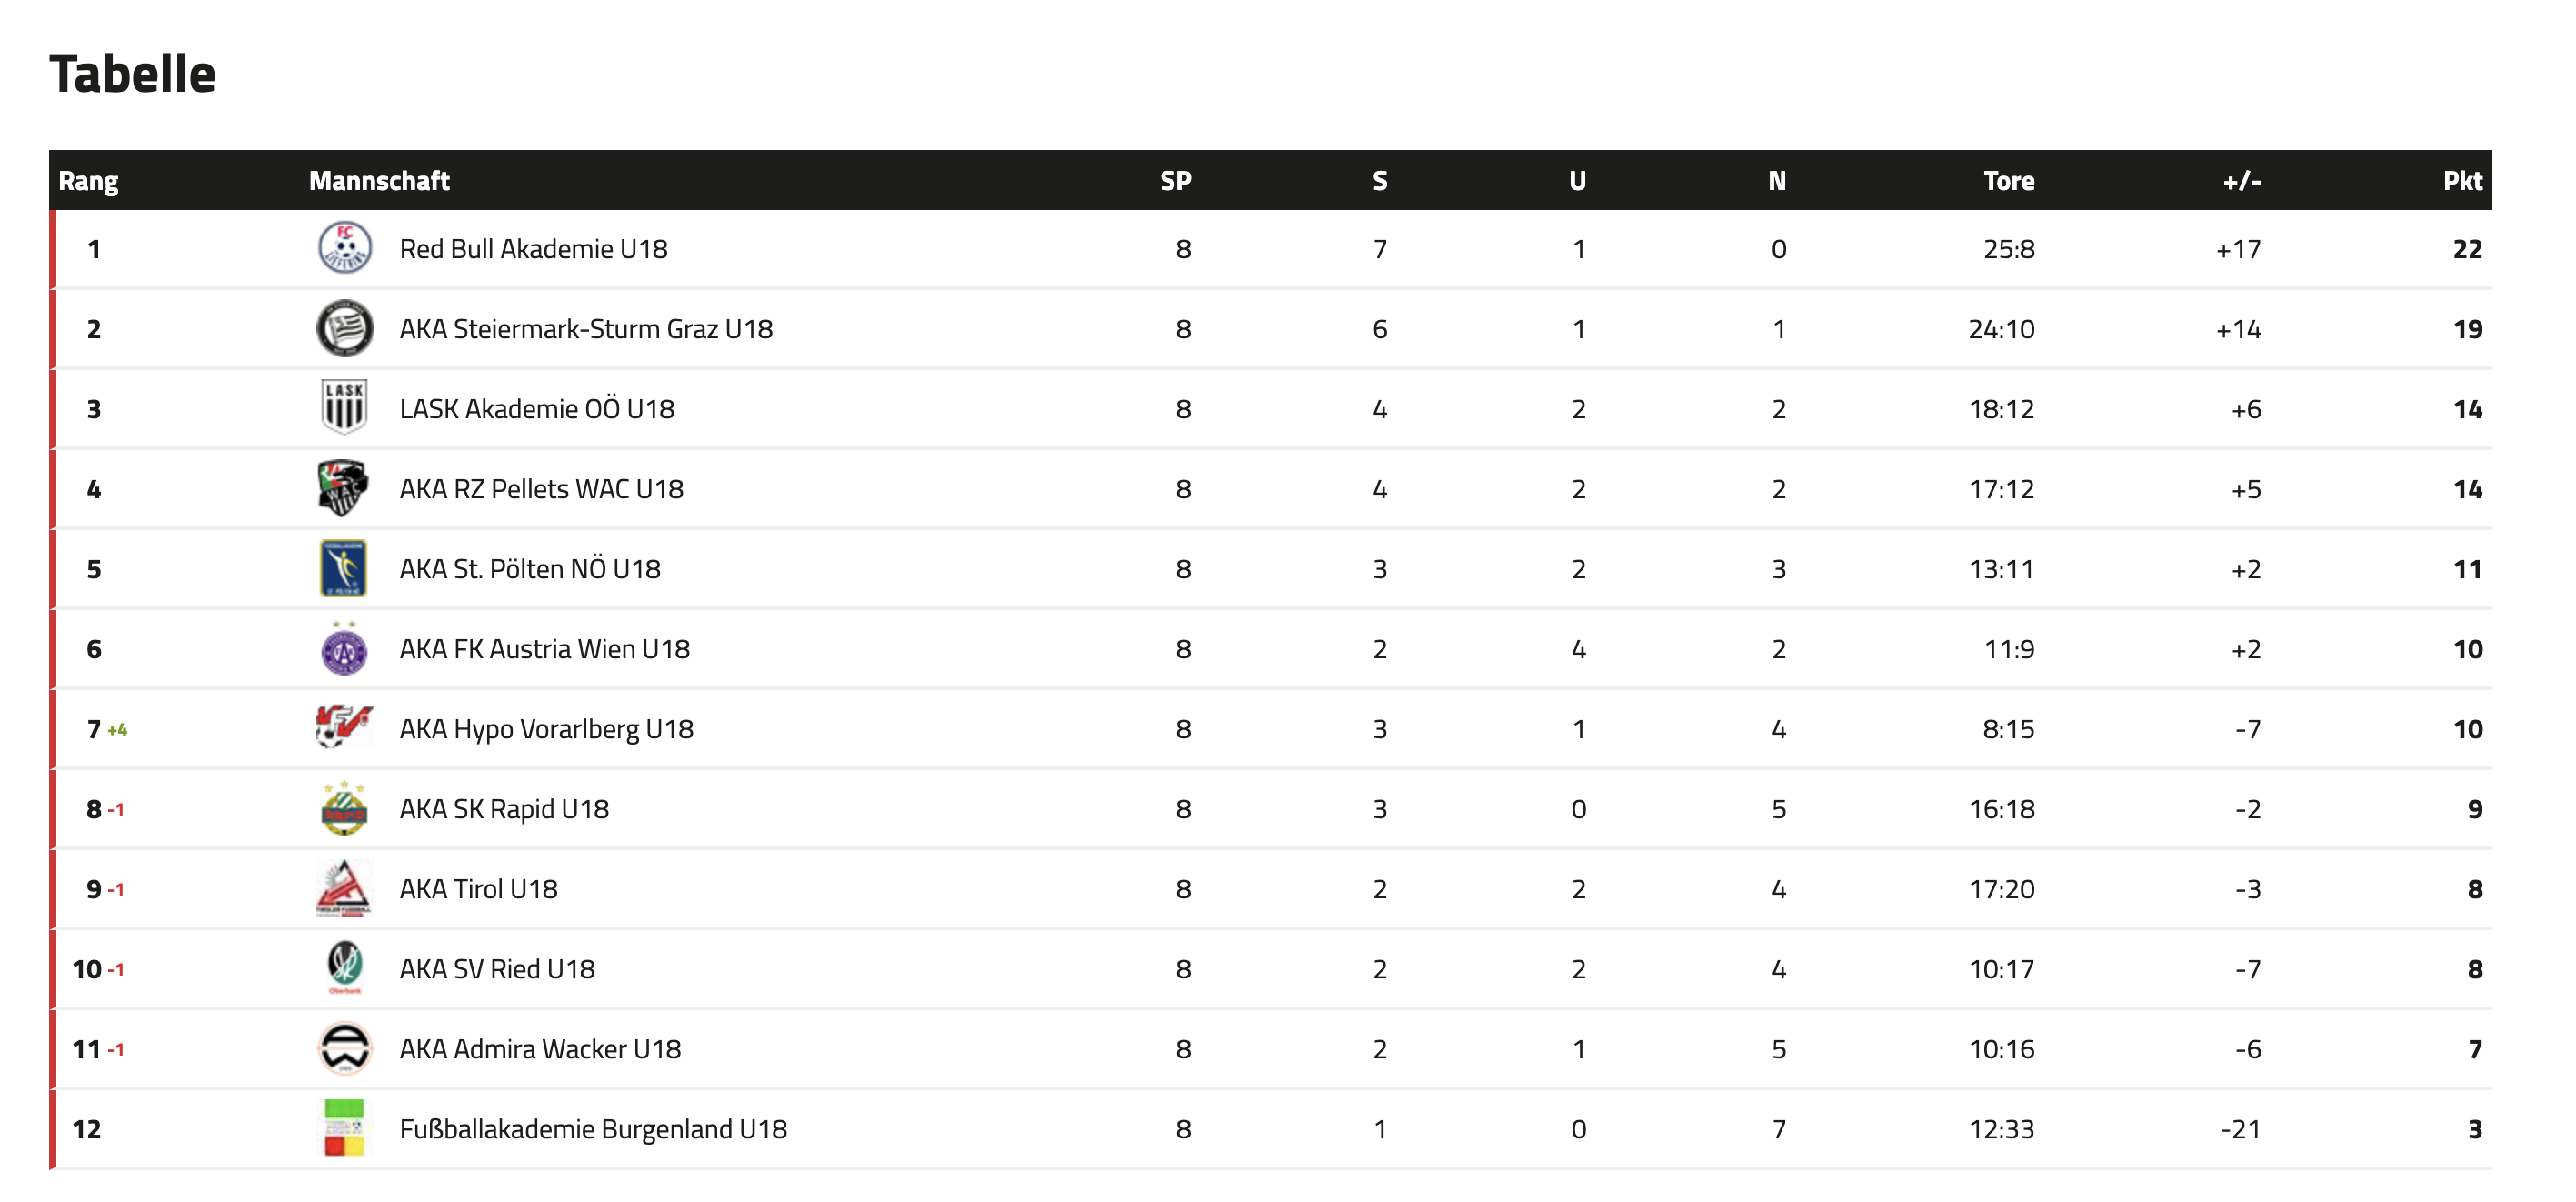Click the SV Ried club logo
The width and height of the screenshot is (2576, 1202).
click(x=344, y=968)
